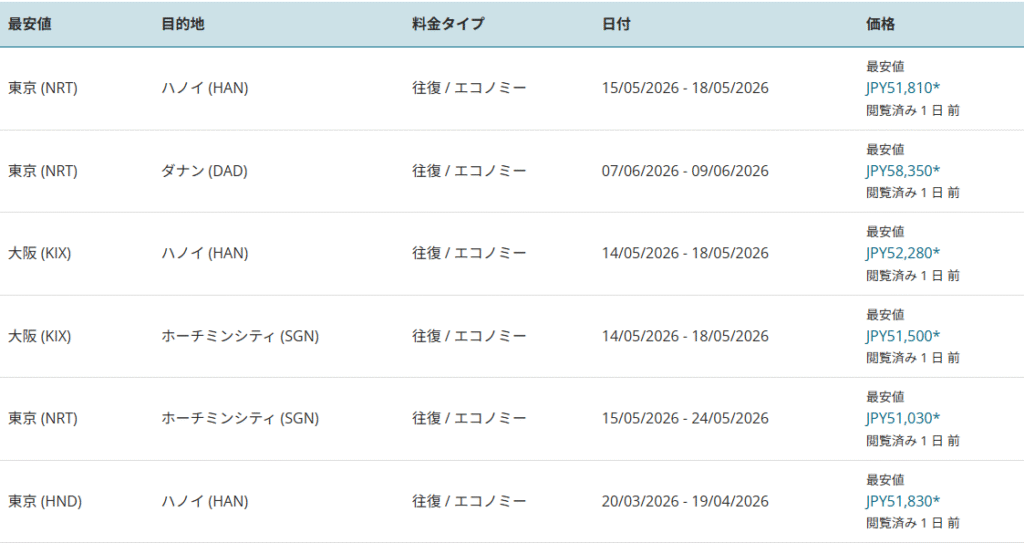Screen dimensions: 1024x543
Task: Click the JPY51,500 fare link
Action: (x=902, y=336)
